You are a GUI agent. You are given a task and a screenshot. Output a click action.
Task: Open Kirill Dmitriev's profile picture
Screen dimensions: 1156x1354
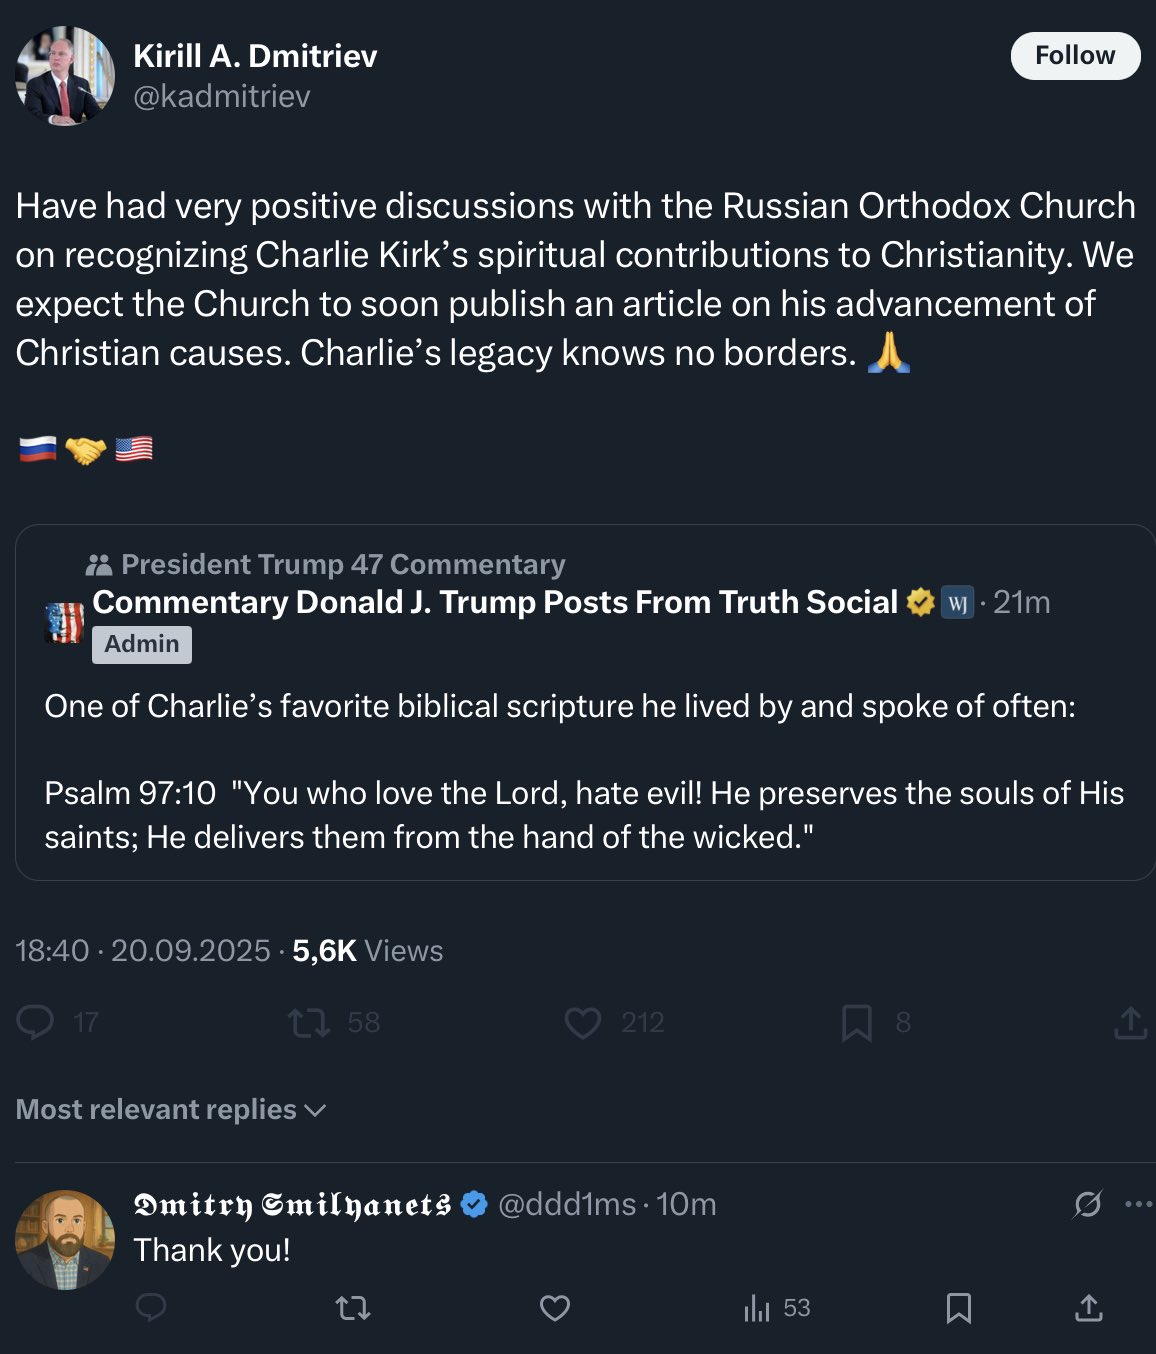[65, 76]
